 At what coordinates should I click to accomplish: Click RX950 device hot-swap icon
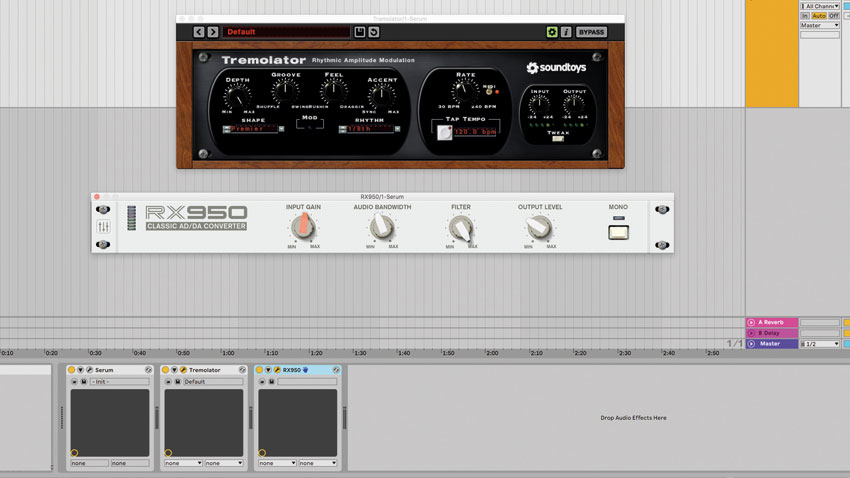336,370
